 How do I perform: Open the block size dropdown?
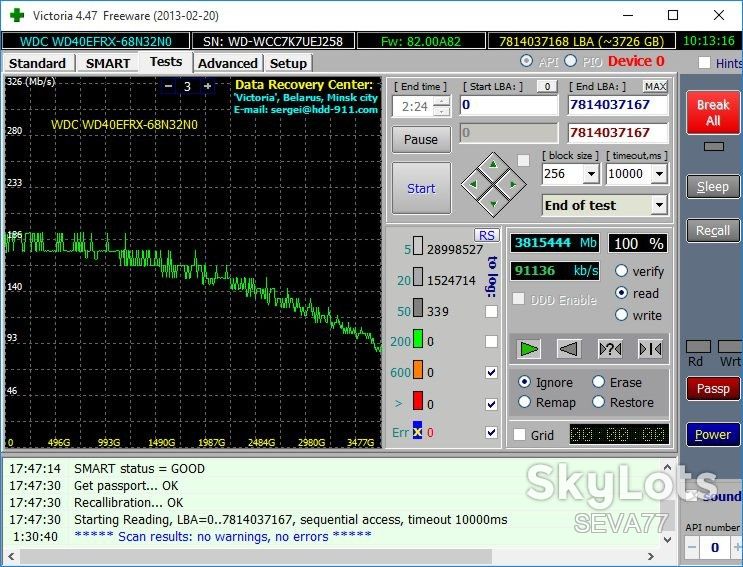[591, 174]
